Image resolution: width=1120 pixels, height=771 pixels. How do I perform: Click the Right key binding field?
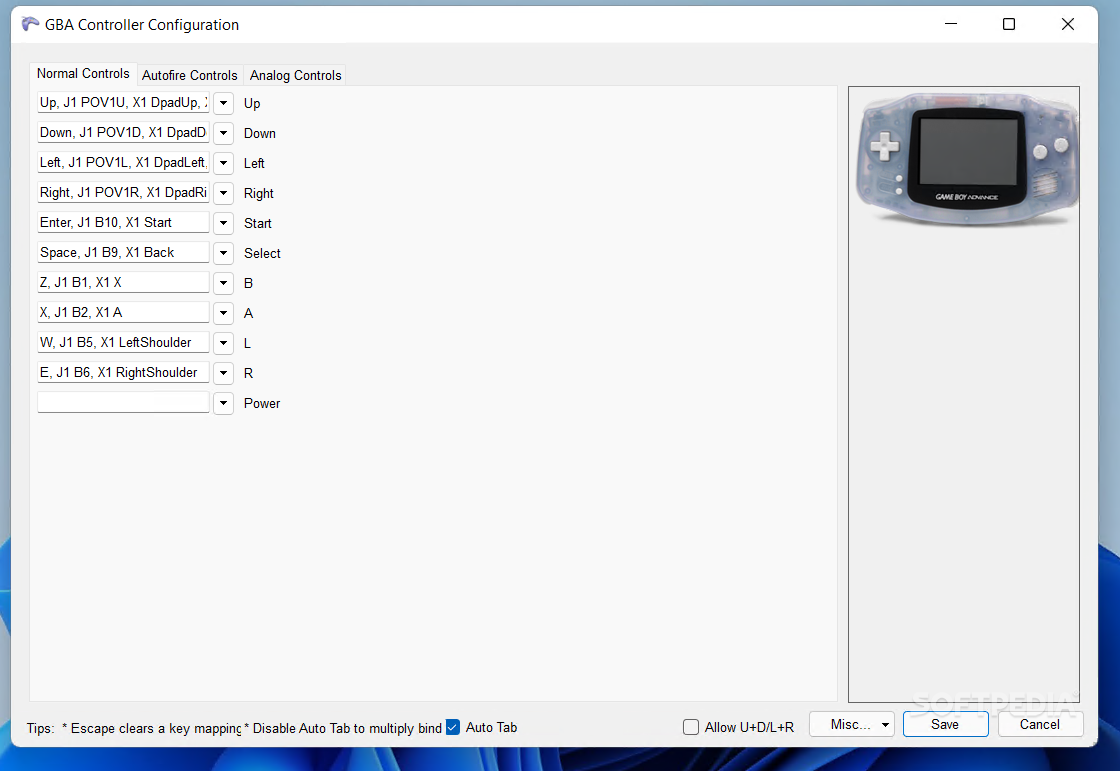(x=124, y=192)
